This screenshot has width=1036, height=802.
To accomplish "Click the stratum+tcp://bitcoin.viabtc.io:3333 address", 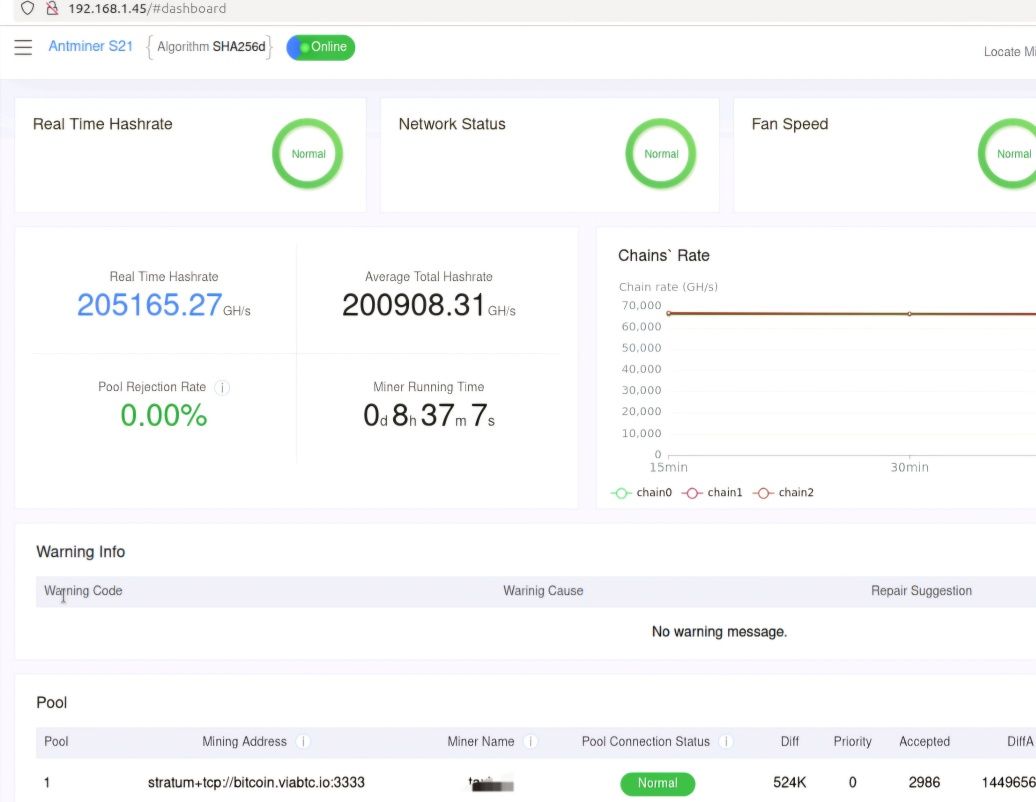I will (256, 783).
